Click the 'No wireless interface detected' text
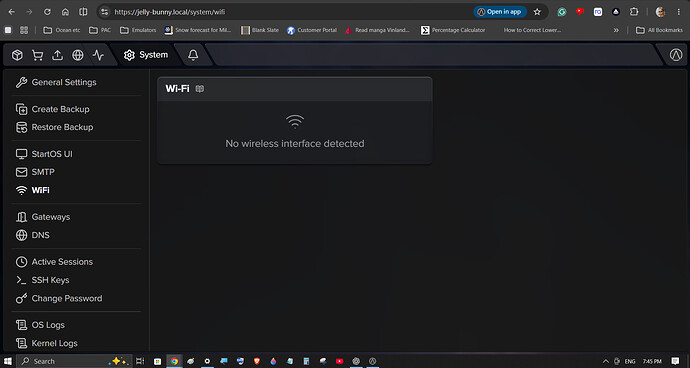This screenshot has width=690, height=368. click(x=295, y=144)
